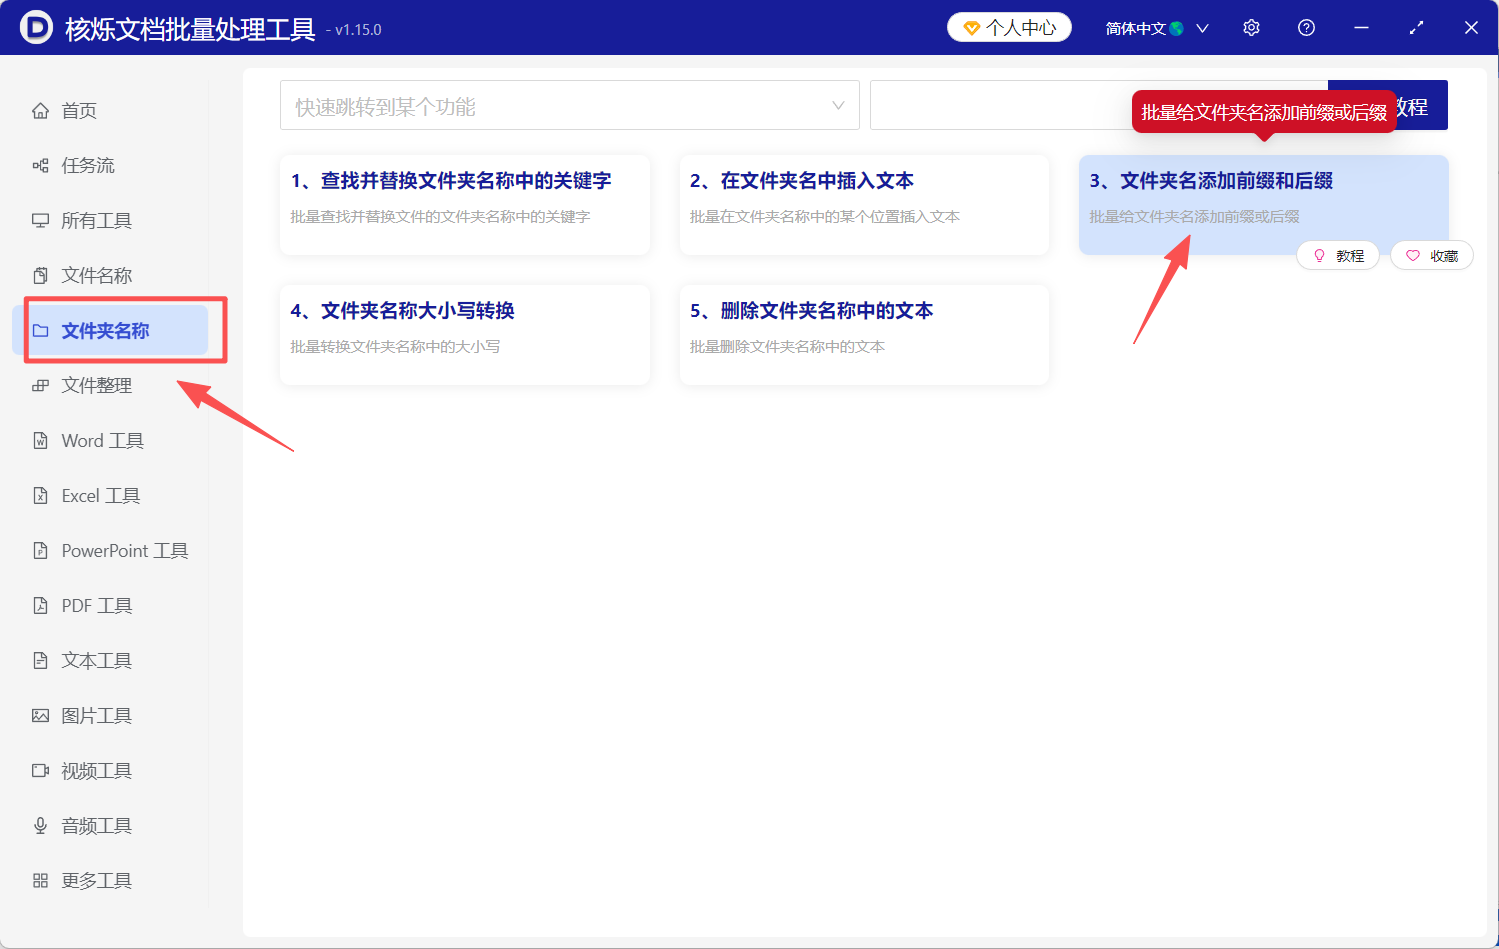
Task: Click the PDF file icon in sidebar
Action: coord(40,605)
